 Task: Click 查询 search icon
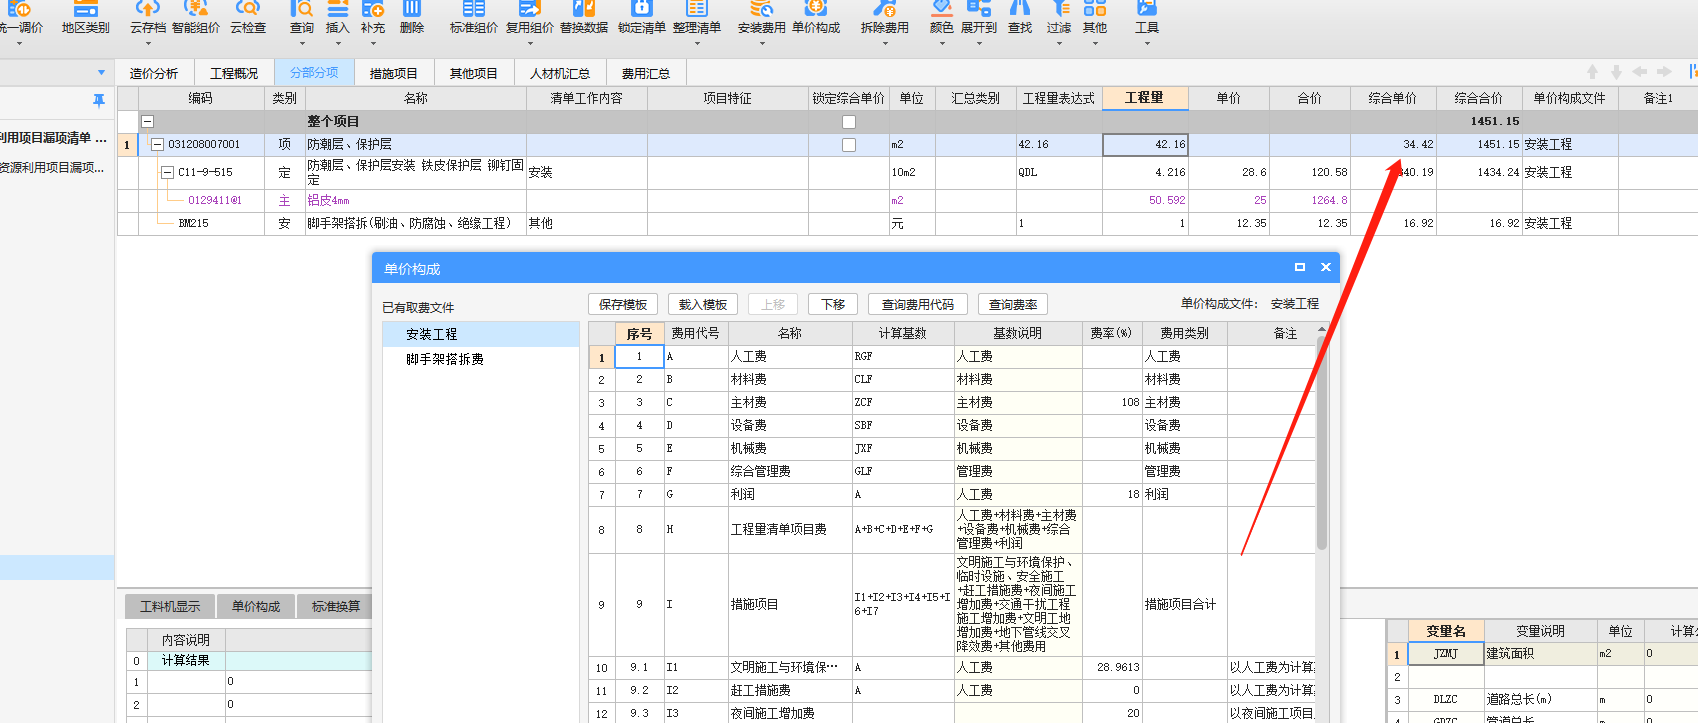[302, 10]
